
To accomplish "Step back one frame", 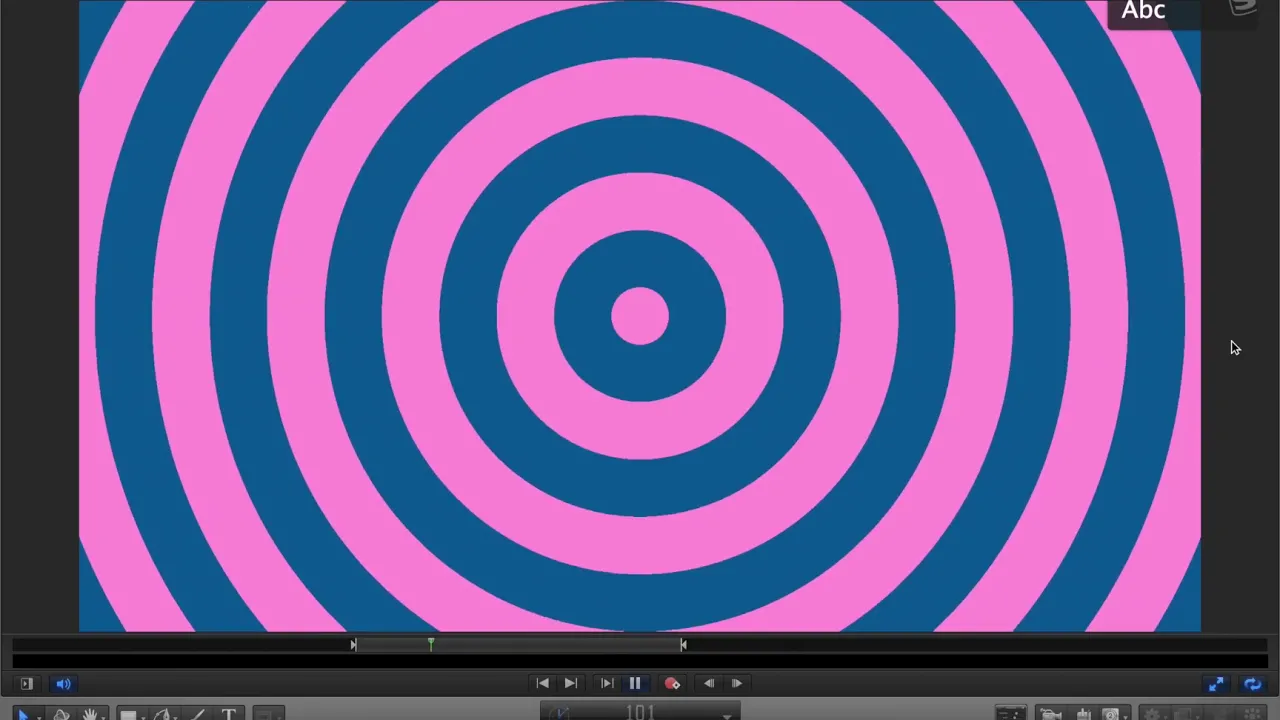I will (709, 684).
